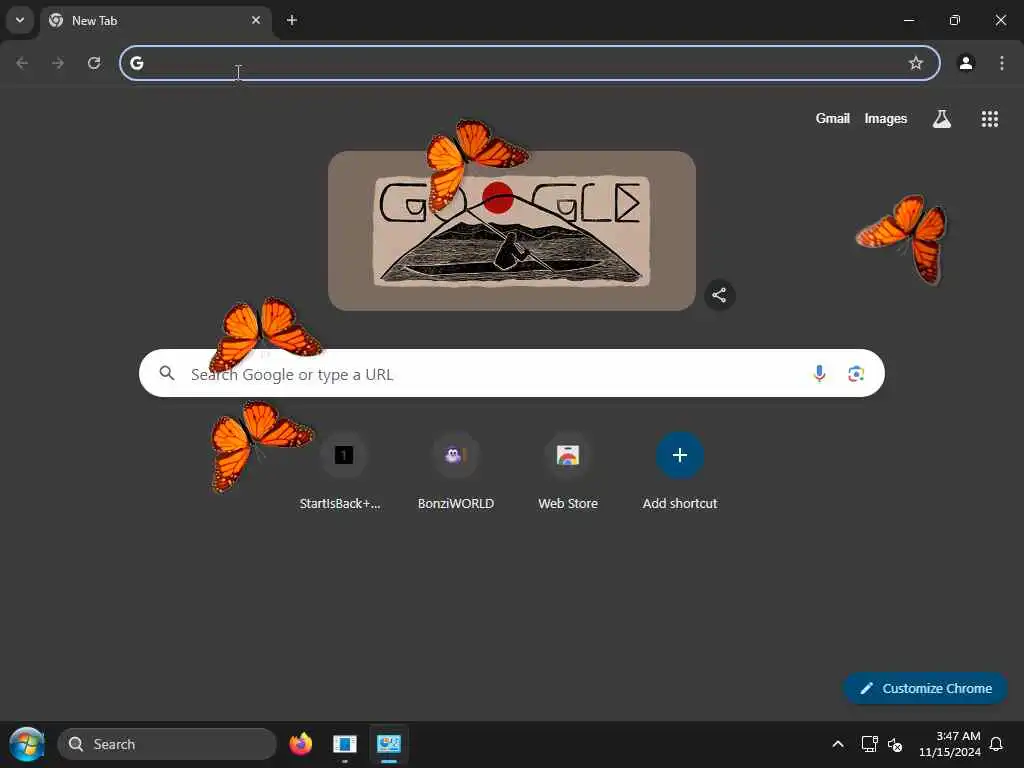Minimize the Chrome window
Image resolution: width=1024 pixels, height=768 pixels.
click(x=908, y=20)
